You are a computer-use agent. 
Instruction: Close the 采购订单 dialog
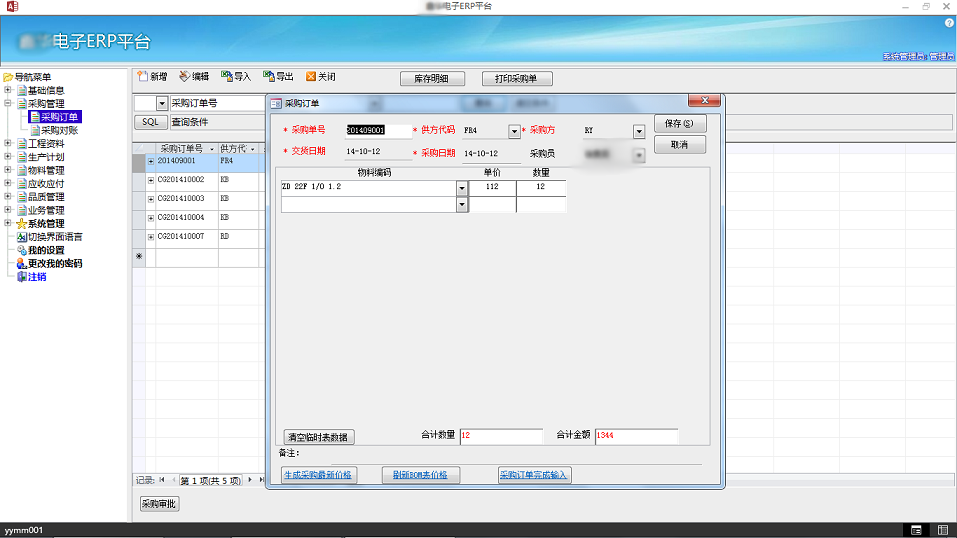click(704, 100)
